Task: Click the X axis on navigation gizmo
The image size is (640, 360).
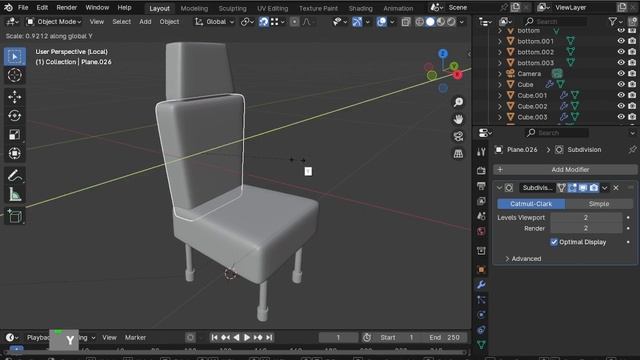Action: pyautogui.click(x=458, y=75)
